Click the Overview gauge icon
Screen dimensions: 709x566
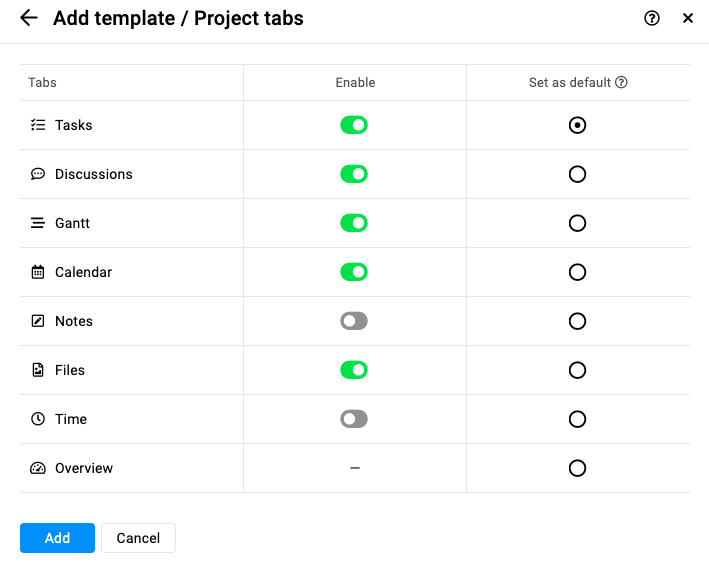[38, 468]
